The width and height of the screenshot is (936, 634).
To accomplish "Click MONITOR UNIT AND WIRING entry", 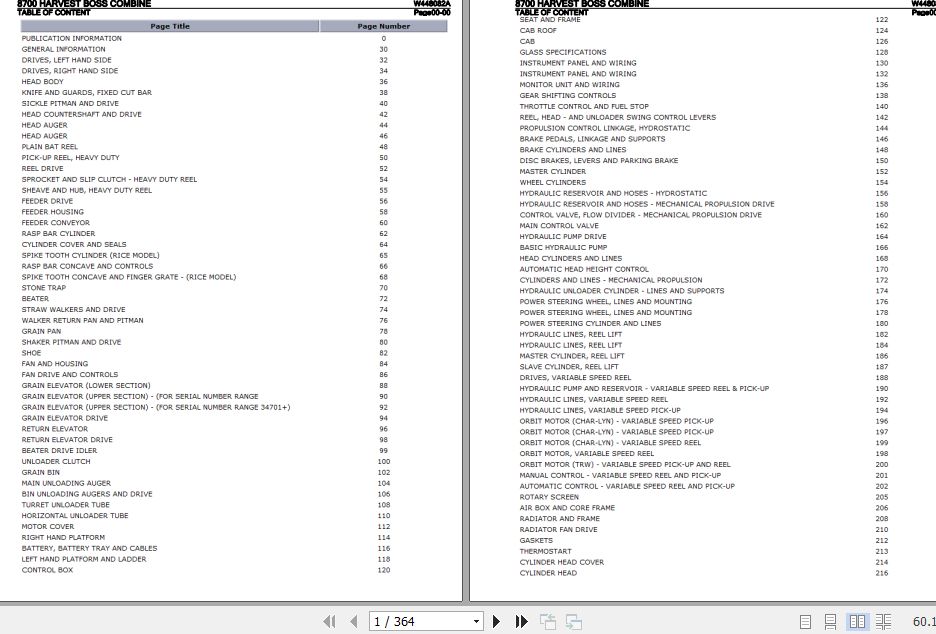I will click(569, 85).
